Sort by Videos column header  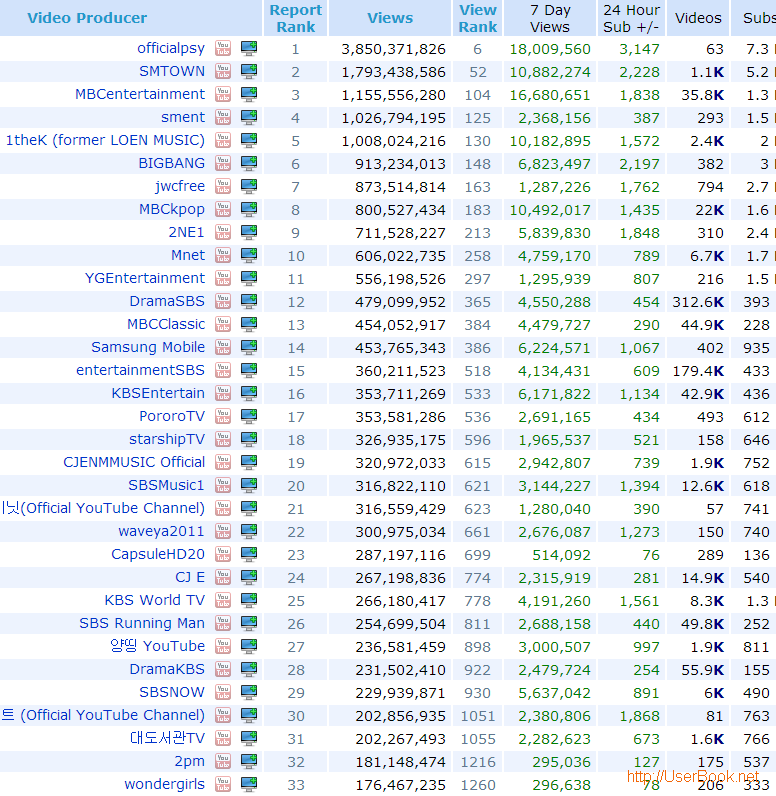pyautogui.click(x=698, y=18)
